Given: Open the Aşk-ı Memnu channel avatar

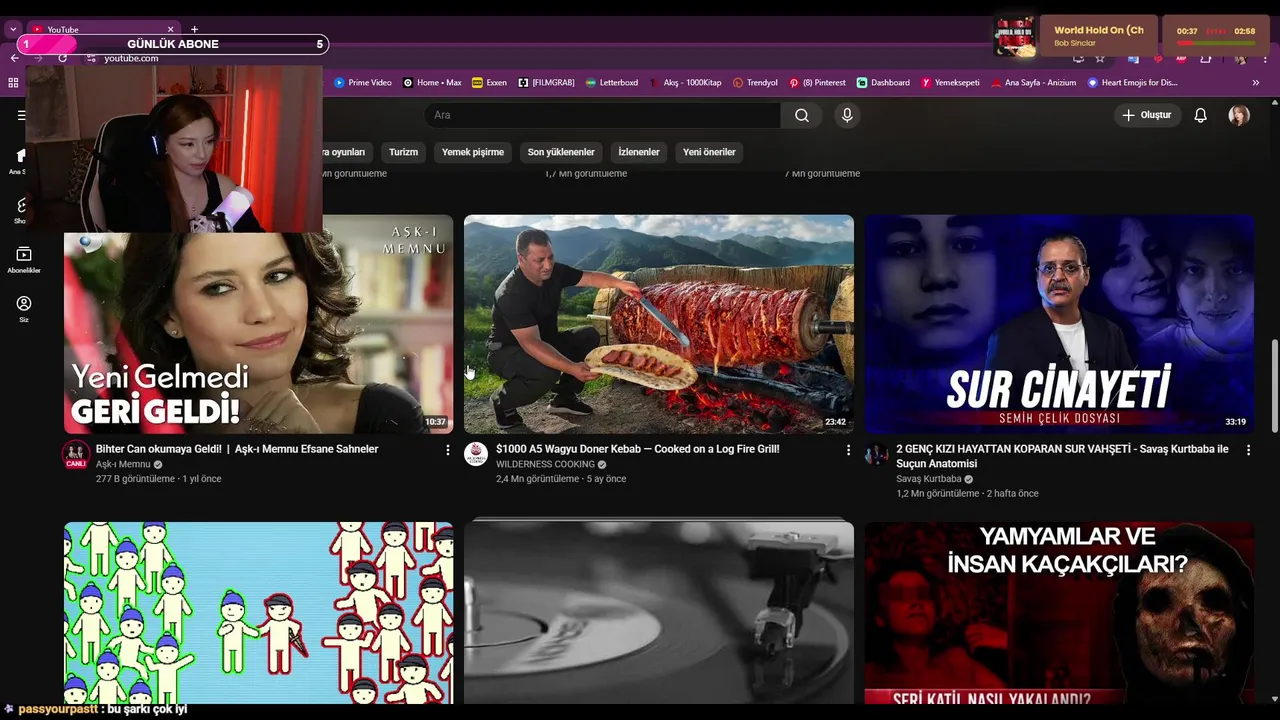Looking at the screenshot, I should (76, 454).
